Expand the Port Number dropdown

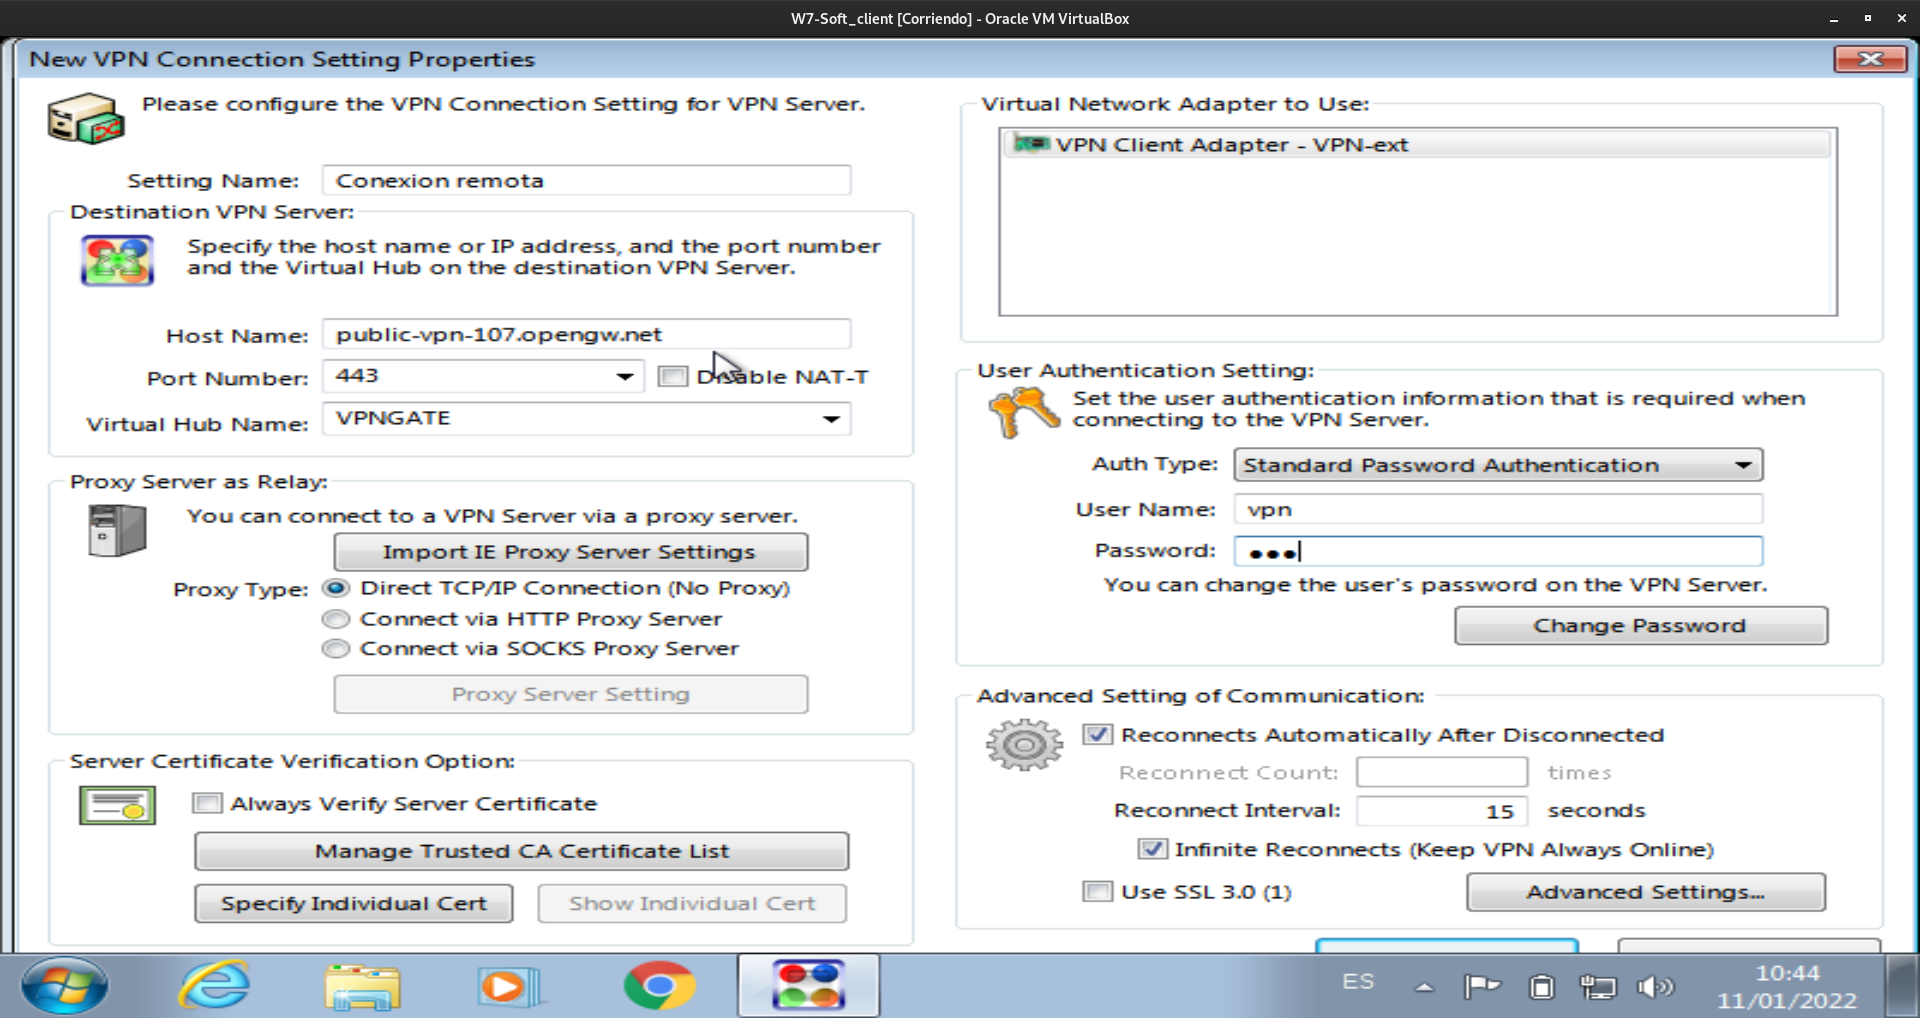[624, 377]
